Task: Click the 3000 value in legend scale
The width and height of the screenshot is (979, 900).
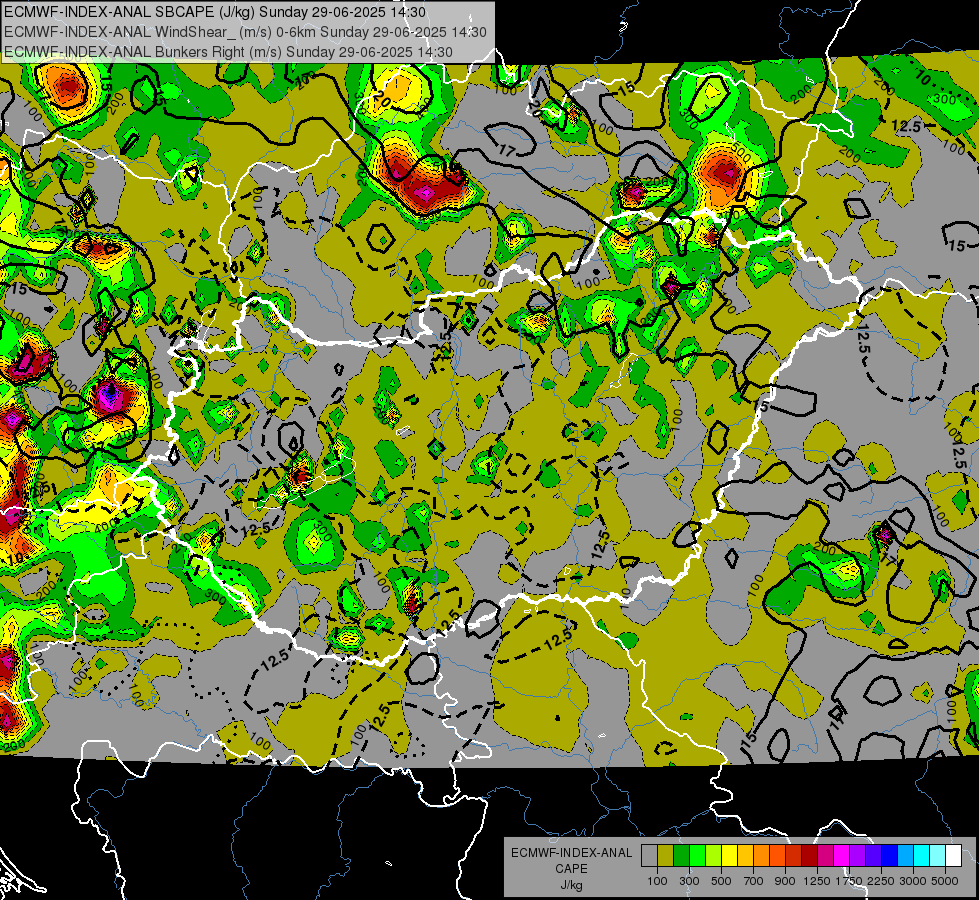Action: click(x=913, y=881)
